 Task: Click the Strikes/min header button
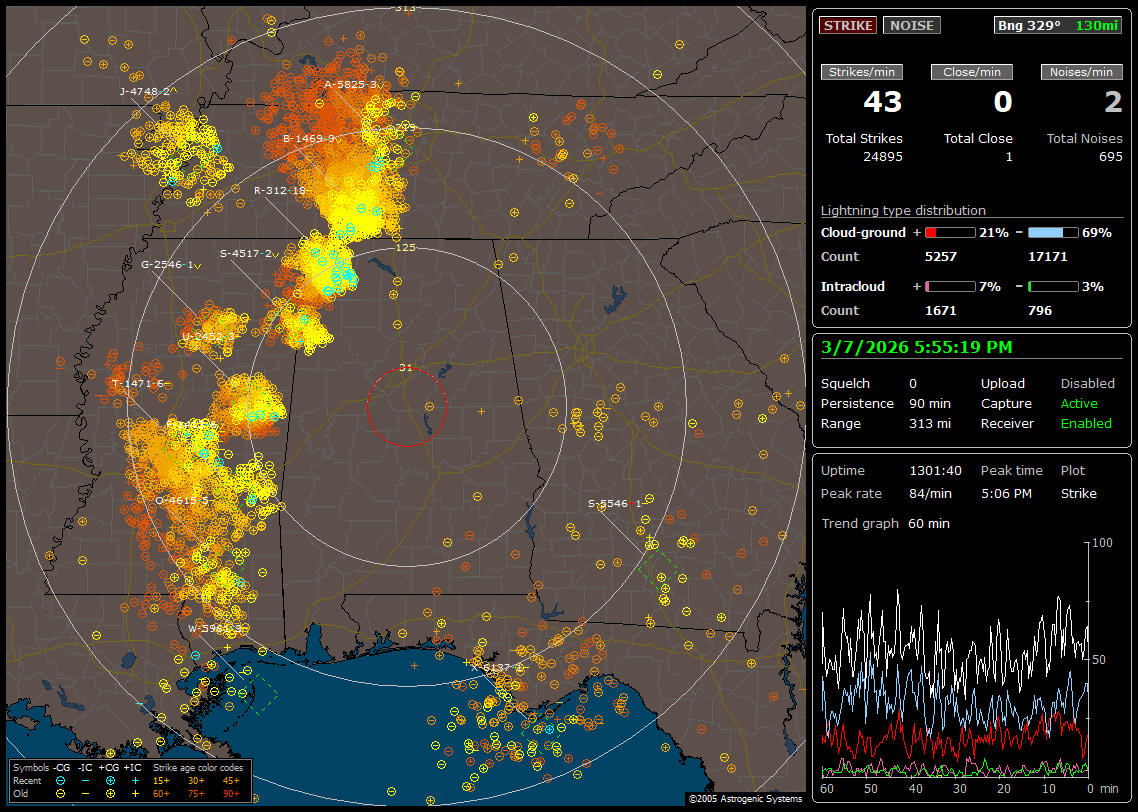[861, 72]
